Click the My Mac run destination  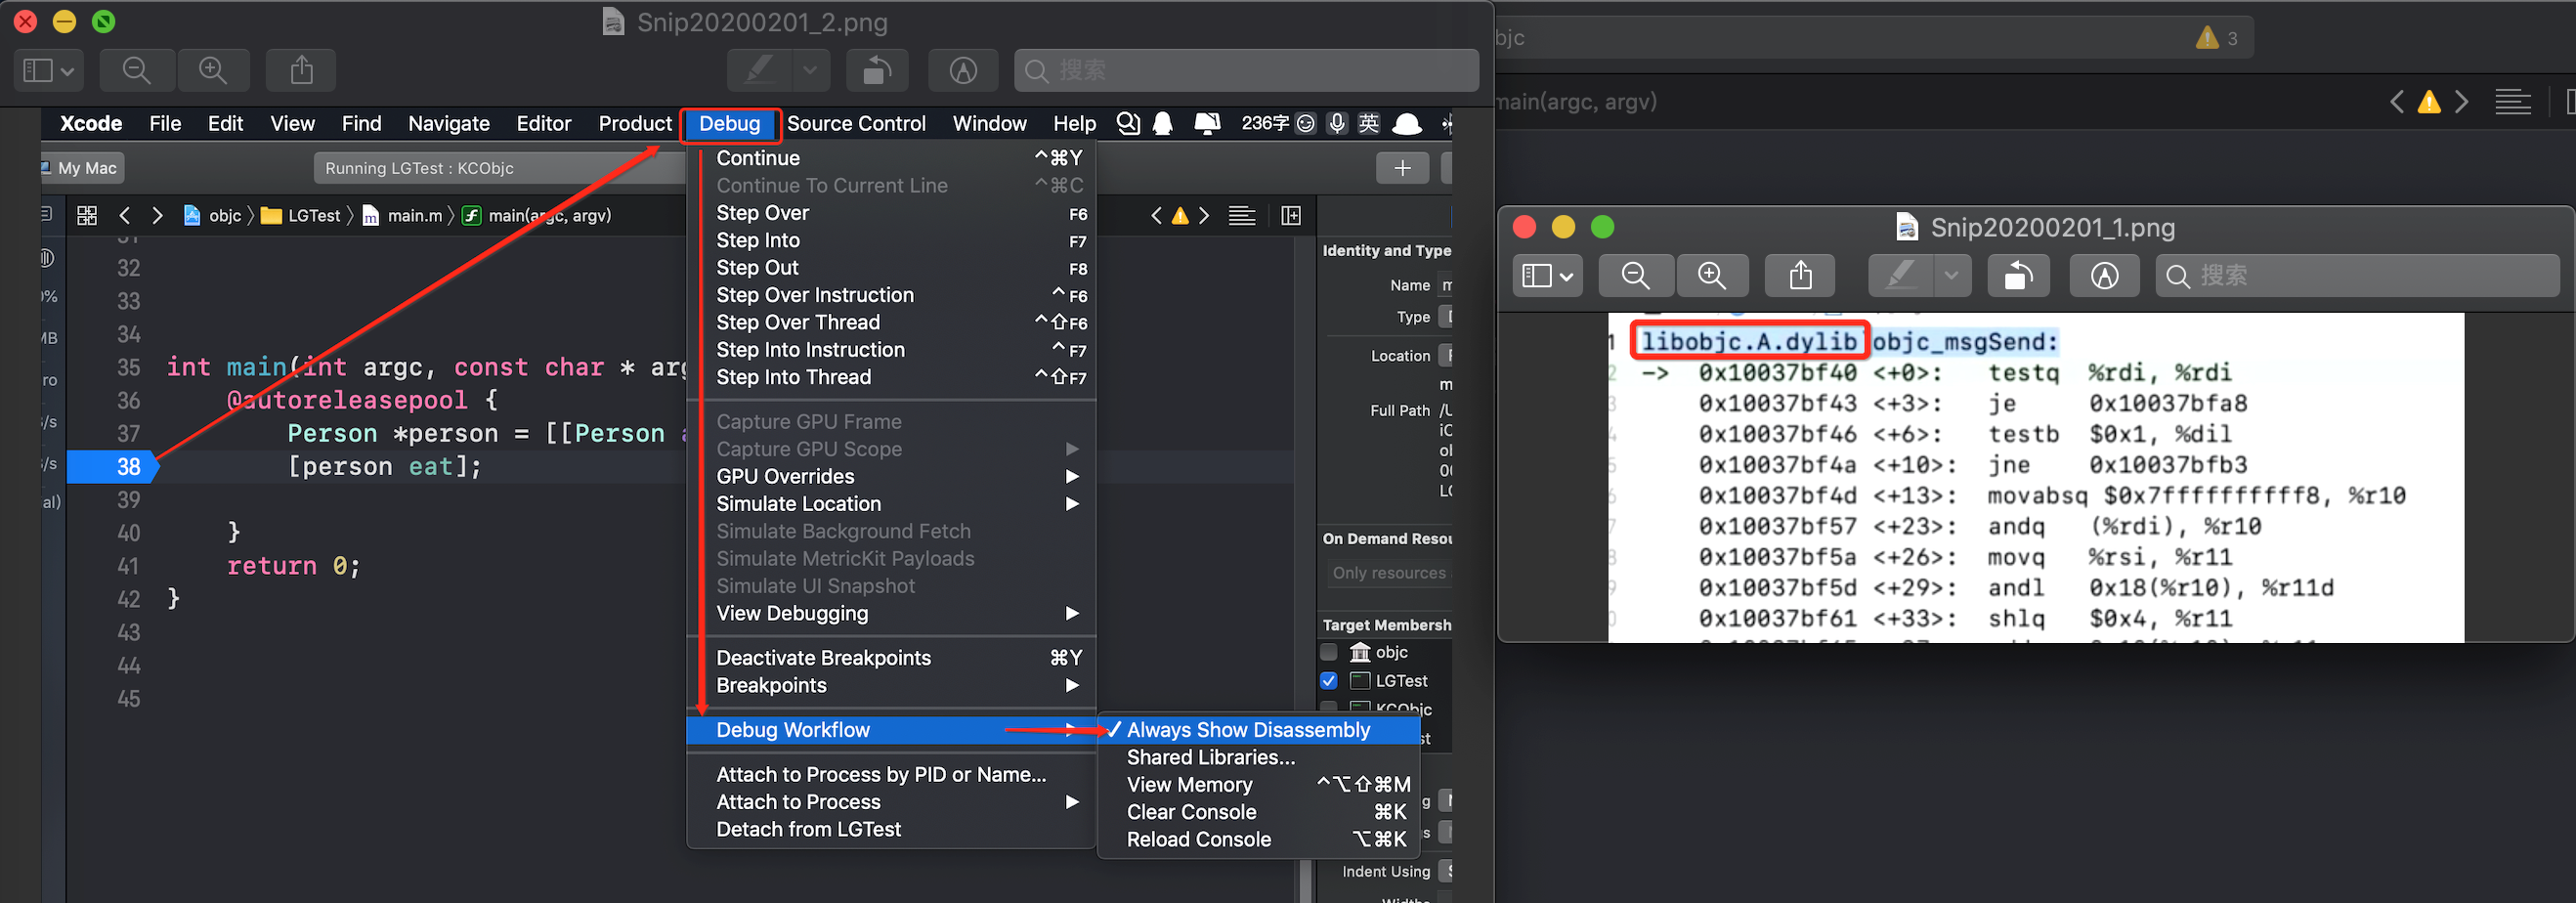[82, 168]
